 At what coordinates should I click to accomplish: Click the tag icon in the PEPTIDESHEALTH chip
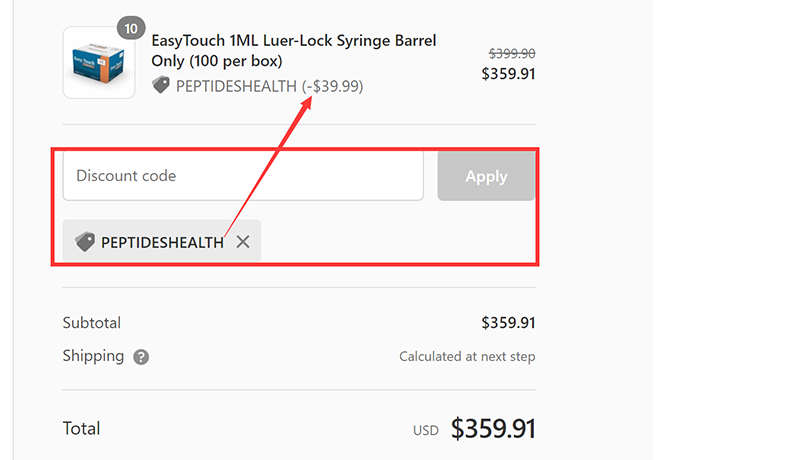[x=85, y=241]
